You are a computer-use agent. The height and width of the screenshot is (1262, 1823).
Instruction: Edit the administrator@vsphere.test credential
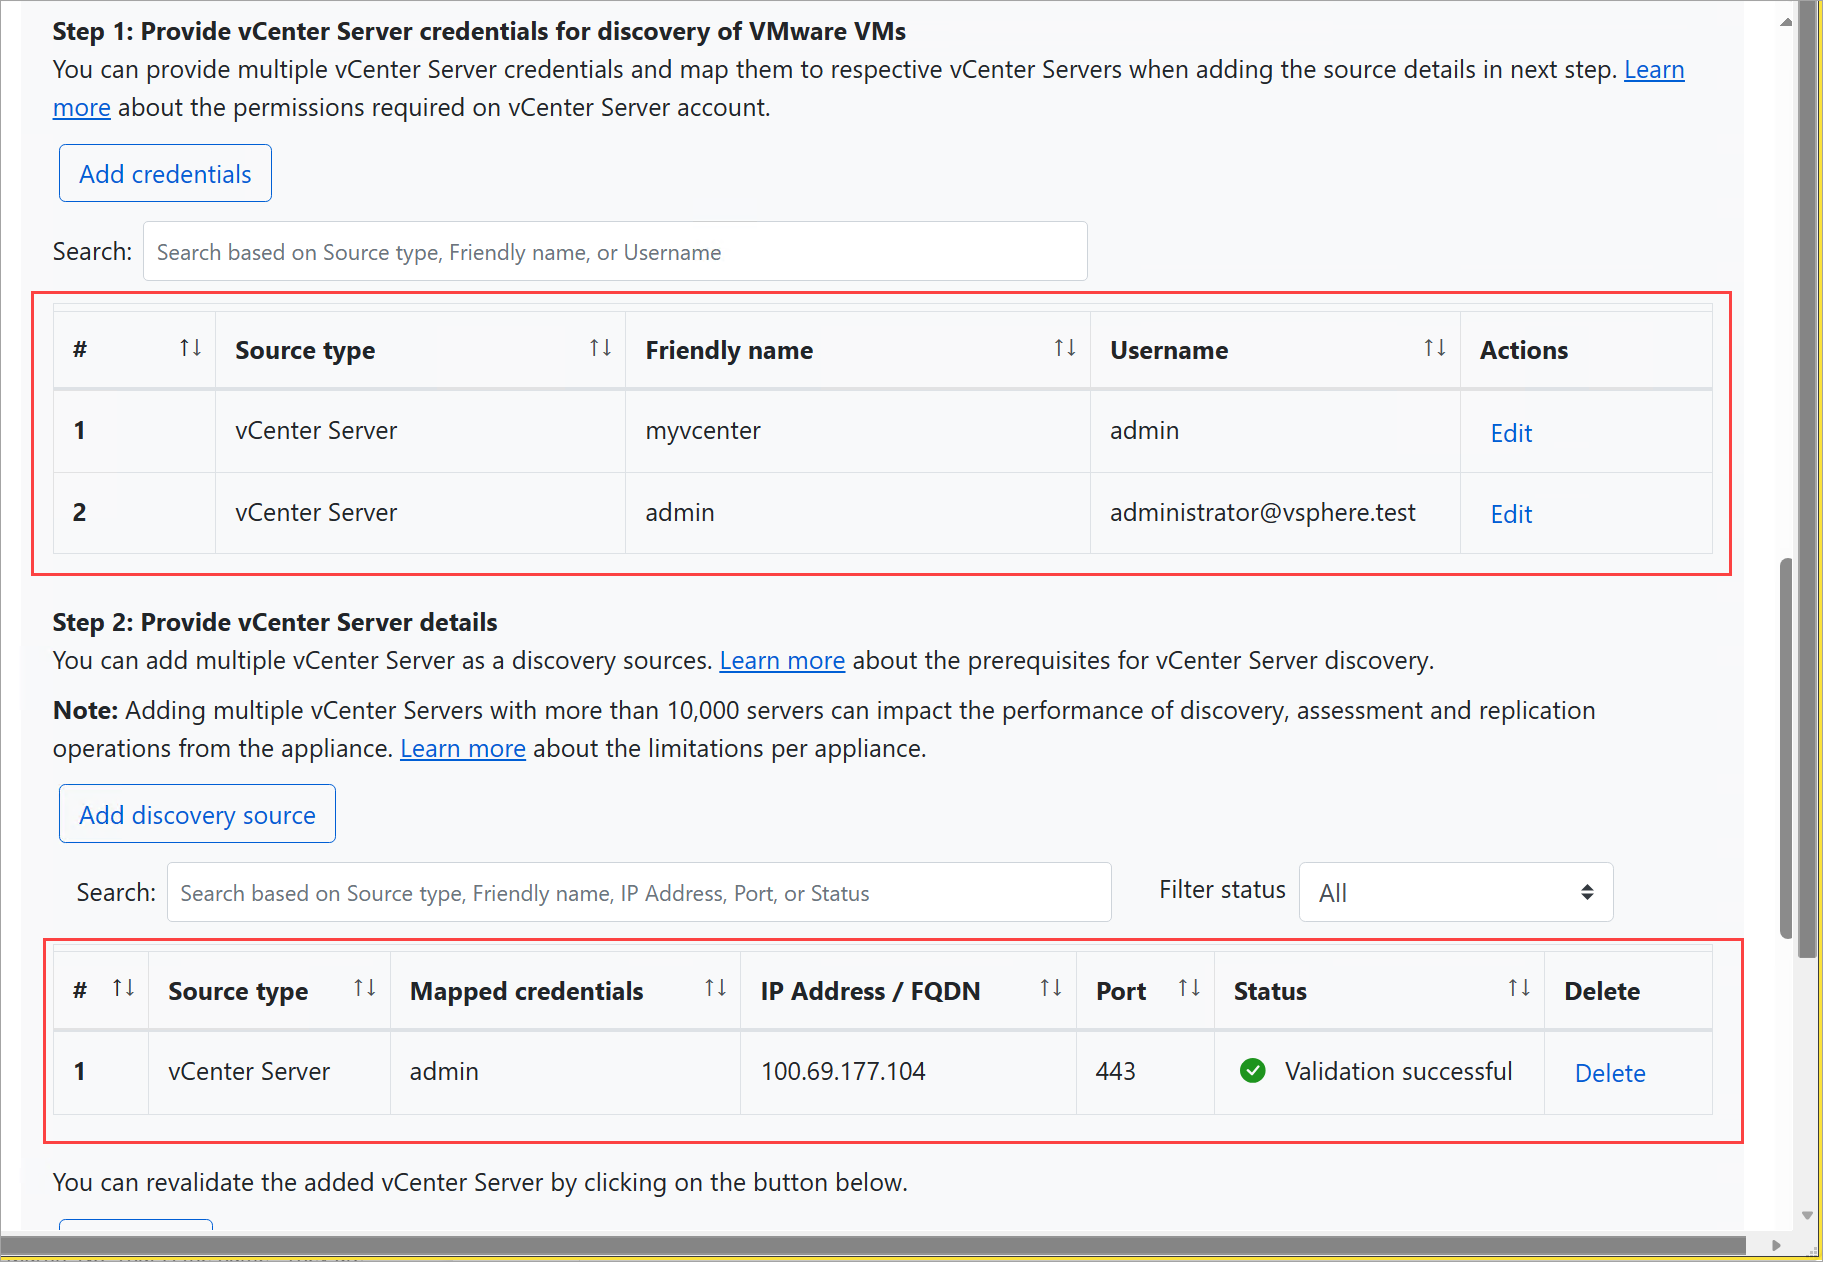pos(1510,513)
